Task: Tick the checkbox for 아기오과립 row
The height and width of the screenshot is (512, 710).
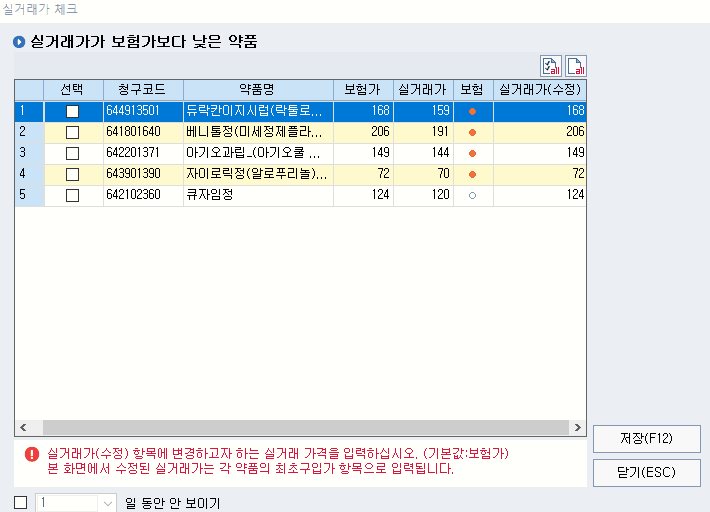Action: [x=72, y=153]
